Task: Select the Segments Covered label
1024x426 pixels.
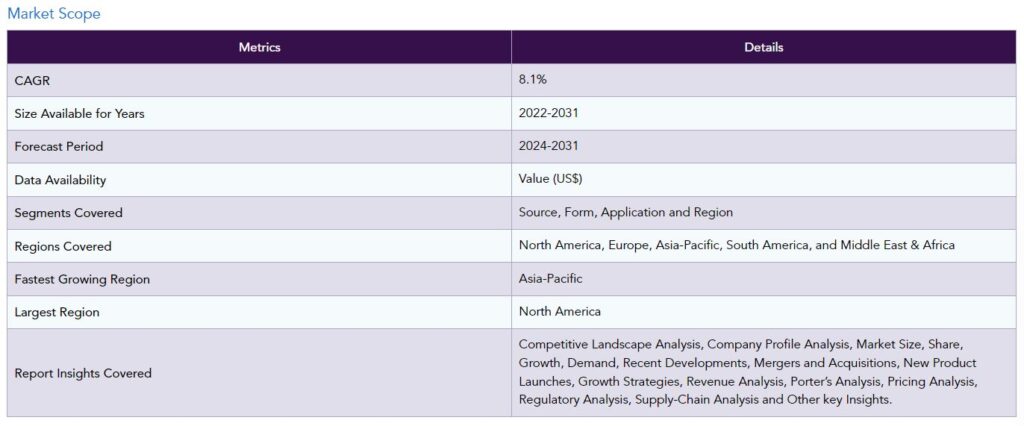Action: point(69,213)
